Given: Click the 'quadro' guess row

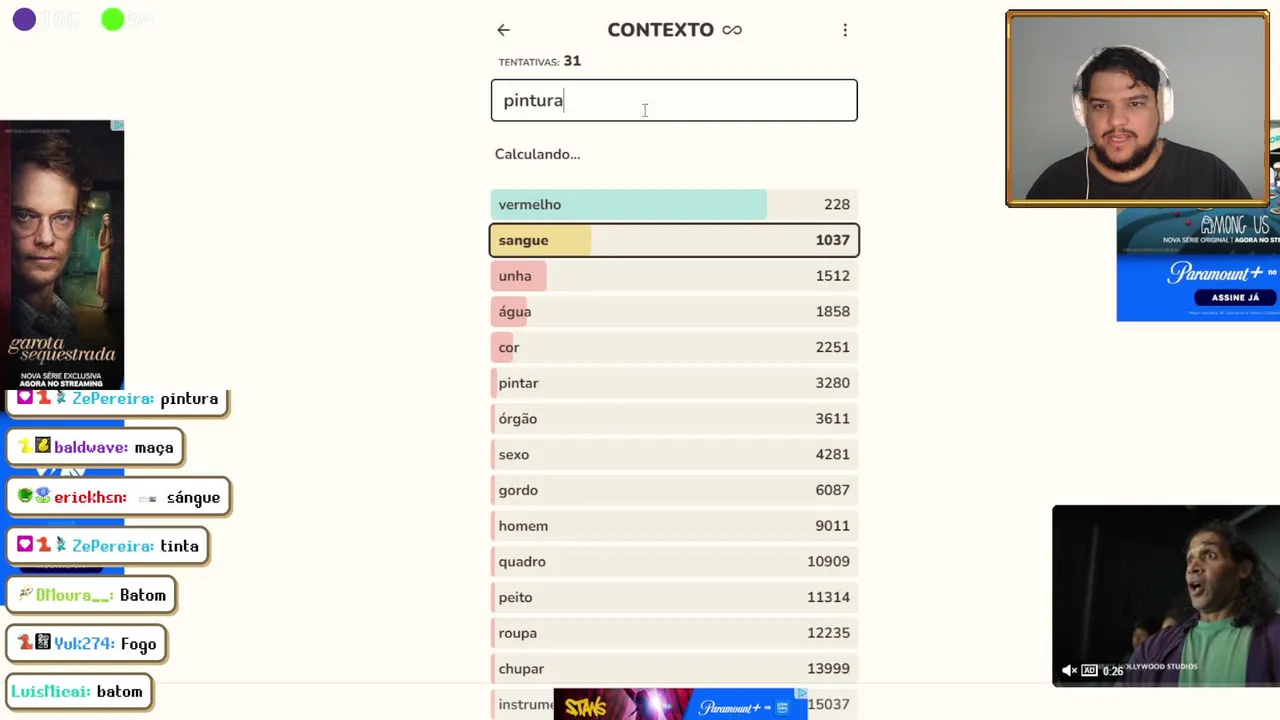Looking at the screenshot, I should pos(674,561).
